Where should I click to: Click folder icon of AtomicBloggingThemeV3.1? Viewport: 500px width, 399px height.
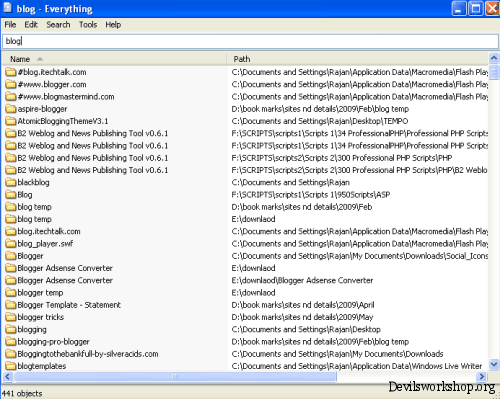11,121
